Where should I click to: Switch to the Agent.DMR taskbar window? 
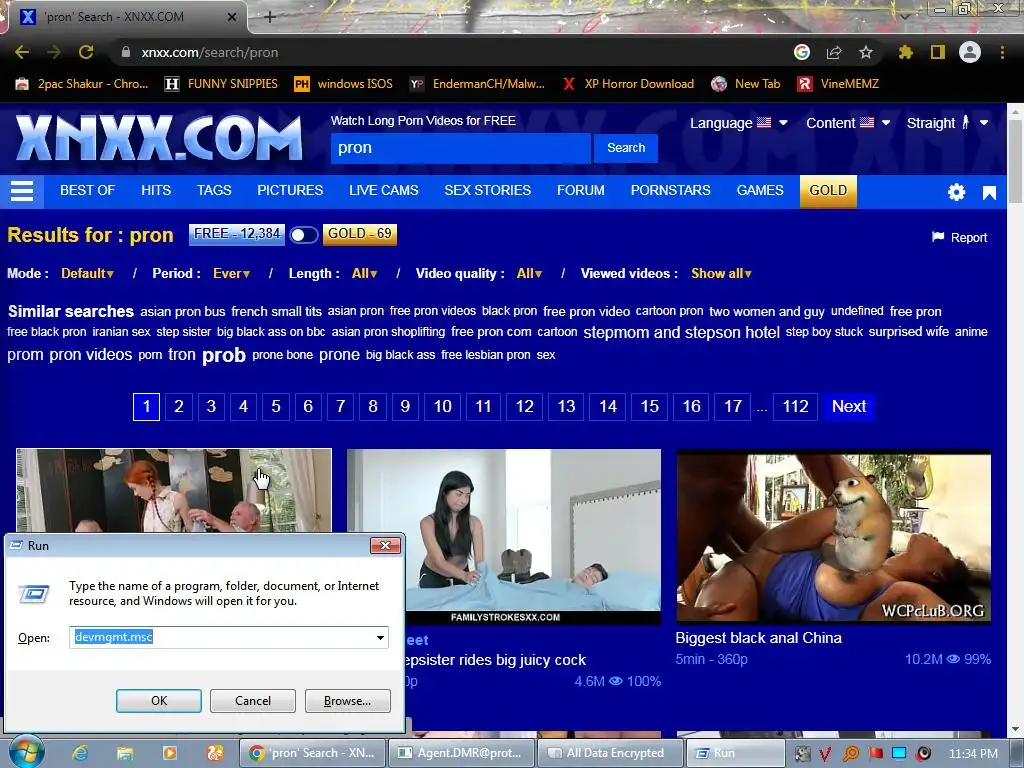(x=461, y=753)
